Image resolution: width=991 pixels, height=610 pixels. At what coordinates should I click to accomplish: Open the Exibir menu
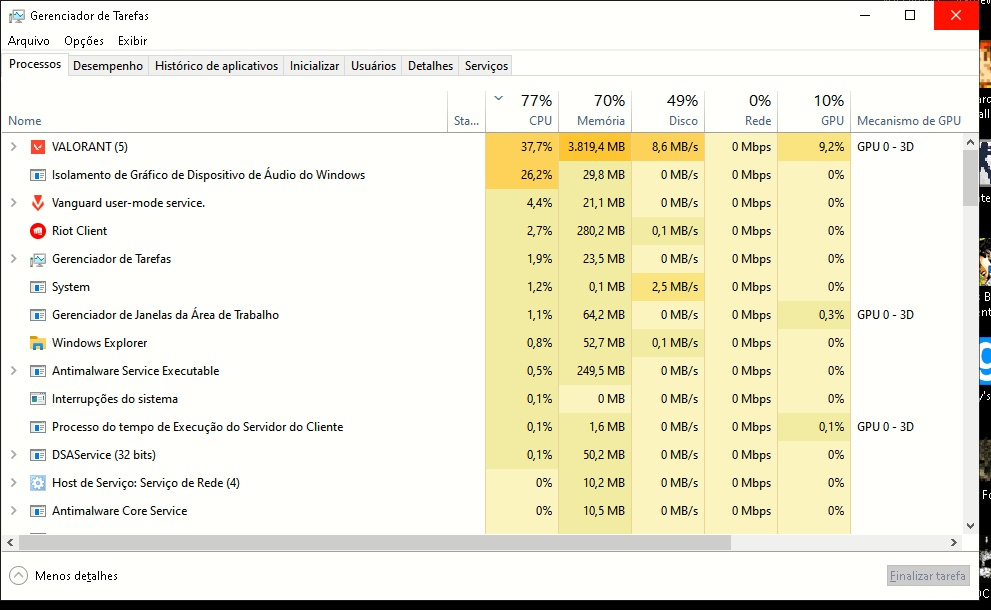click(132, 40)
